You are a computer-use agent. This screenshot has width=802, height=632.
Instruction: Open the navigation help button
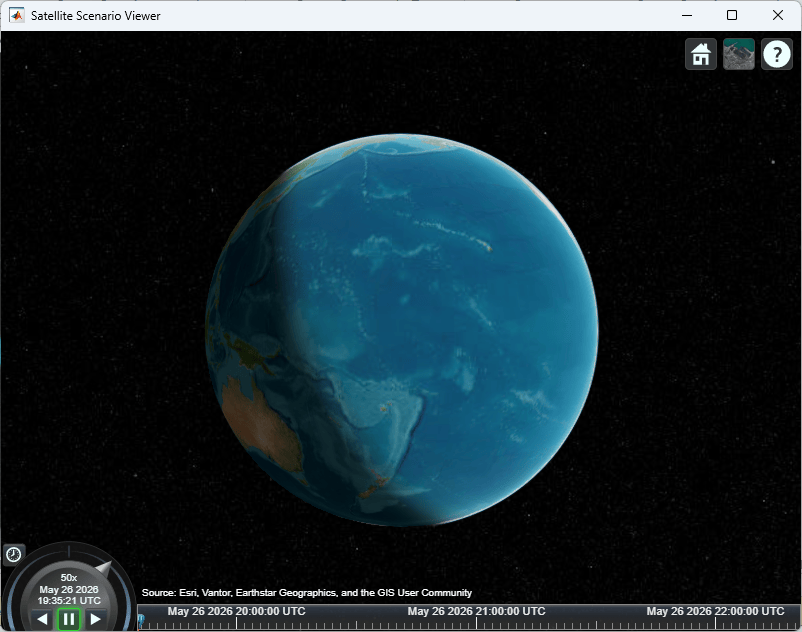pos(777,54)
